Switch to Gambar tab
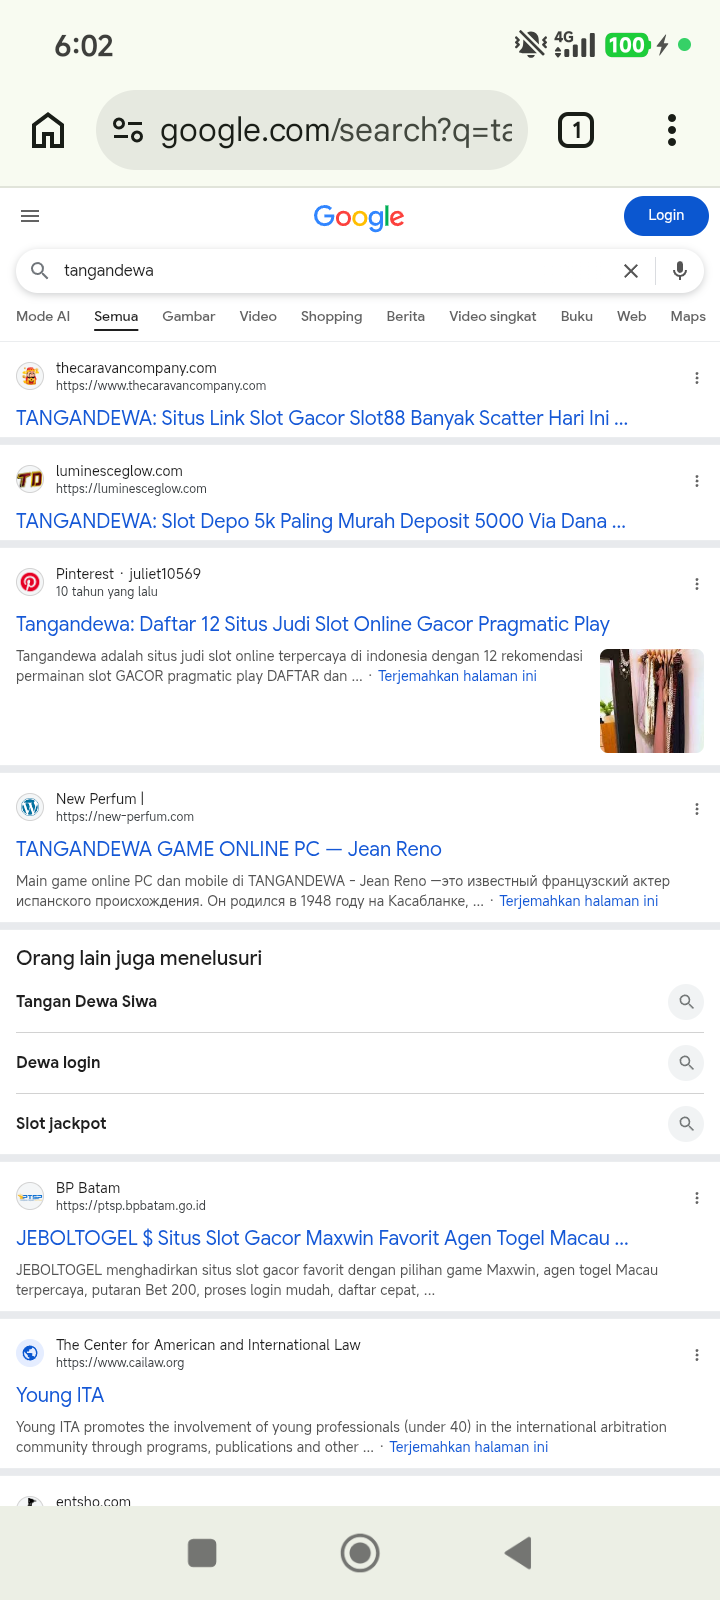This screenshot has height=1600, width=720. [x=189, y=316]
